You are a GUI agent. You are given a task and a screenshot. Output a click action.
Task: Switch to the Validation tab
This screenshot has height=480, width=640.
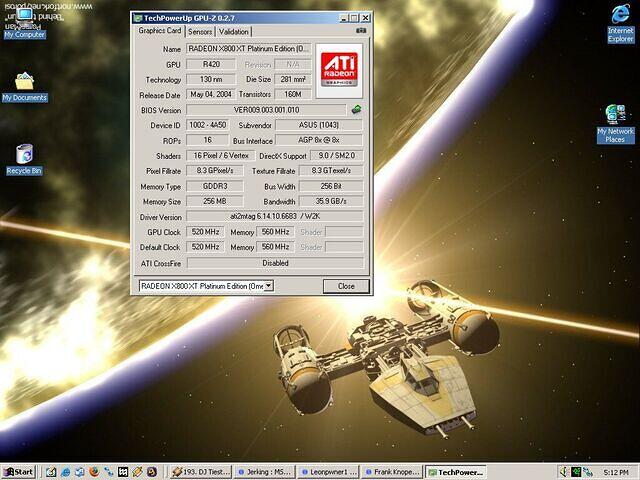[x=233, y=31]
